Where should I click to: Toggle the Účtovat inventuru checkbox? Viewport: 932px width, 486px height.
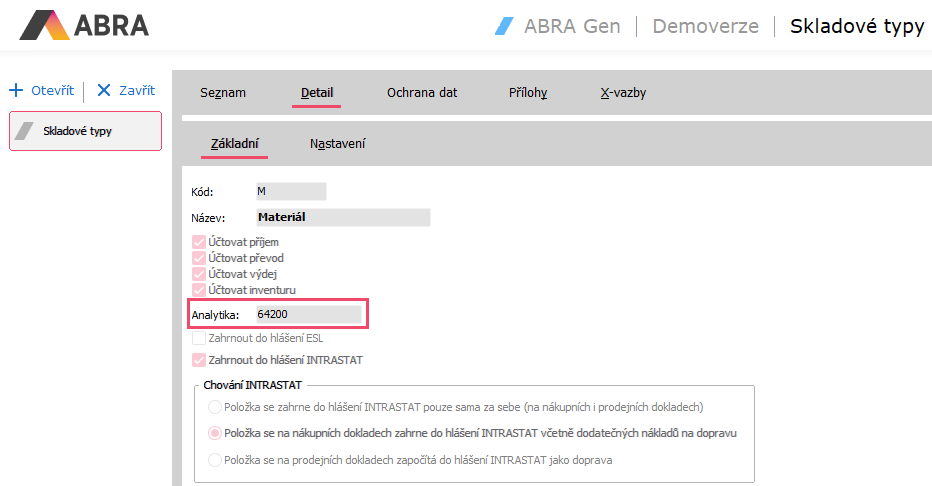pyautogui.click(x=198, y=290)
